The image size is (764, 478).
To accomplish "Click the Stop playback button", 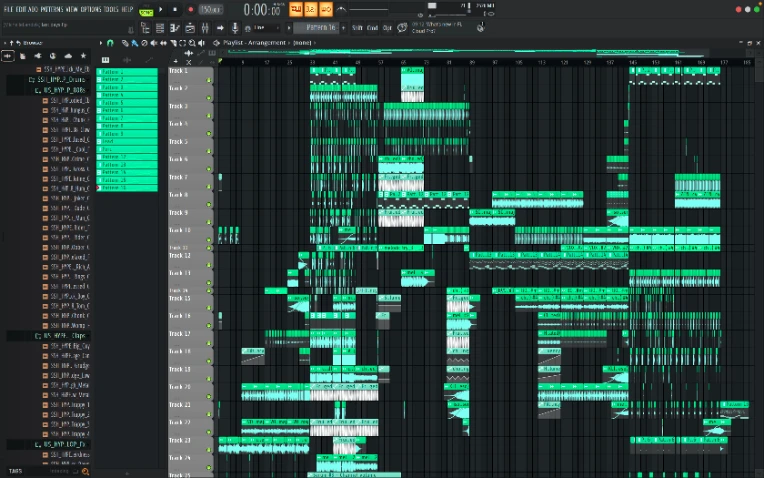I will click(x=175, y=9).
